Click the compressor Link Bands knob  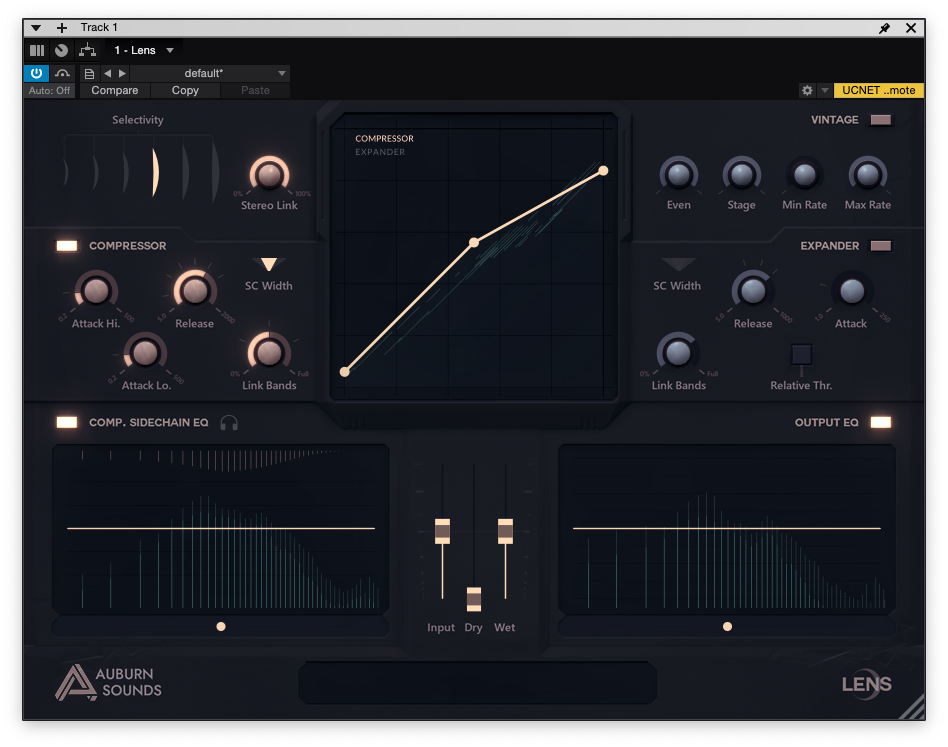point(269,352)
